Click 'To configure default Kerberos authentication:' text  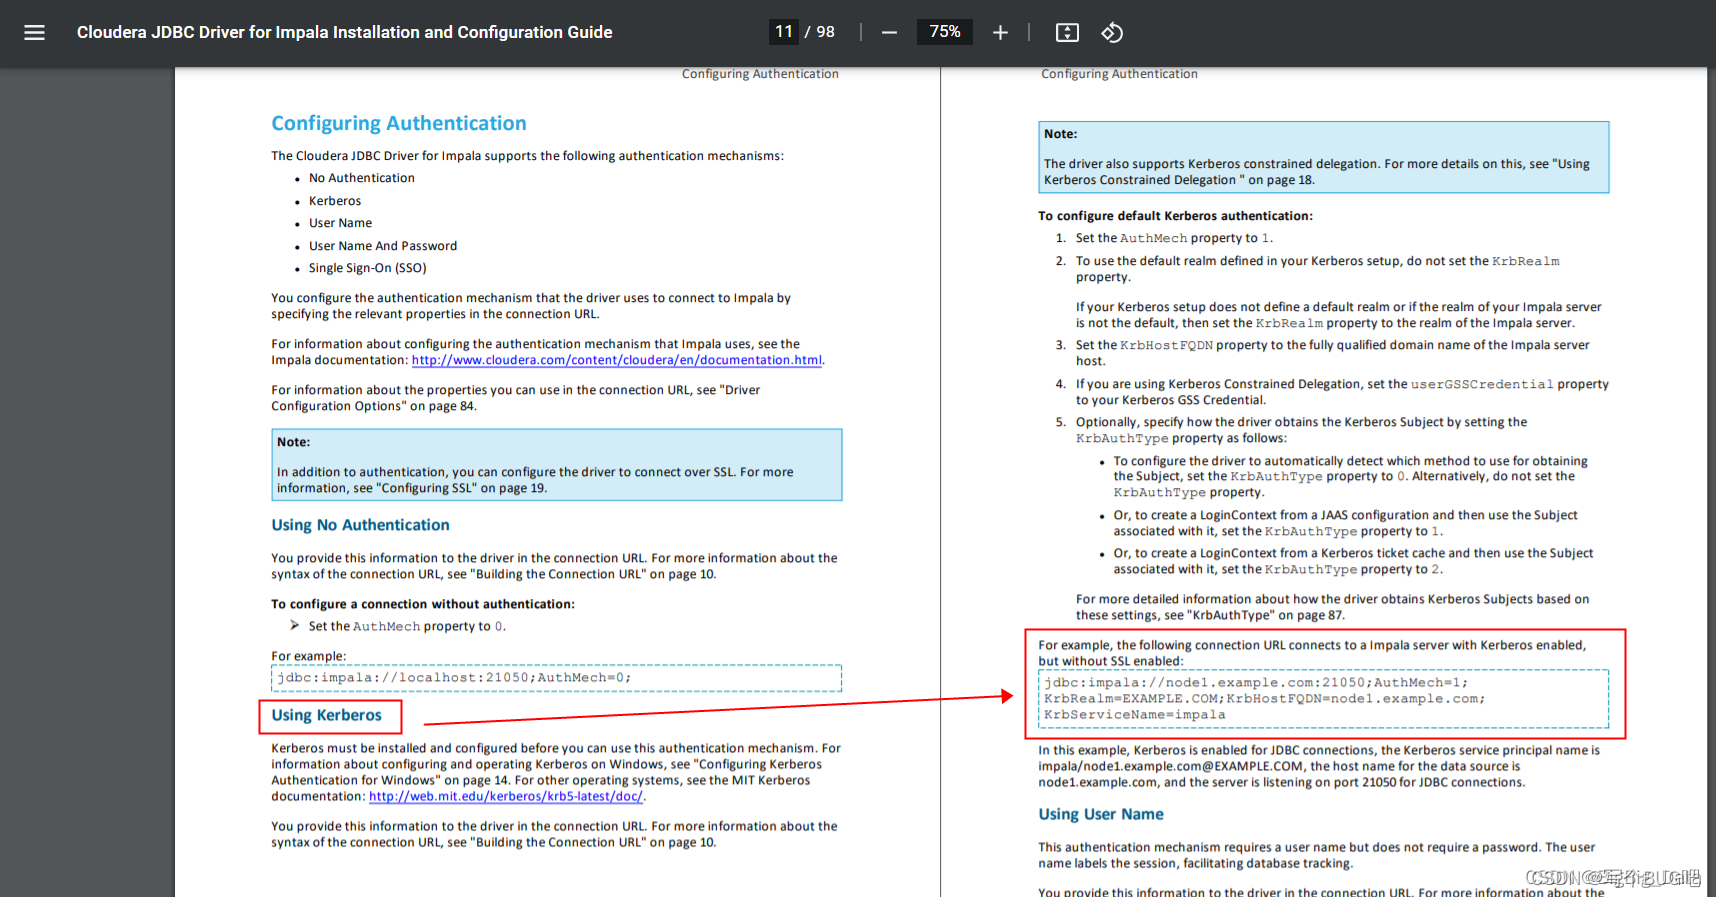click(1175, 216)
